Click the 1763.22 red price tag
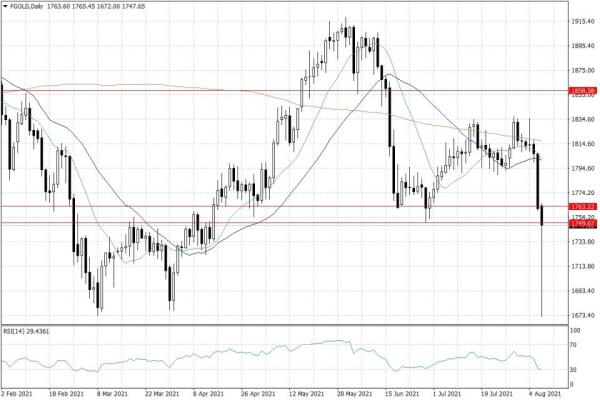600x400 pixels. [582, 207]
